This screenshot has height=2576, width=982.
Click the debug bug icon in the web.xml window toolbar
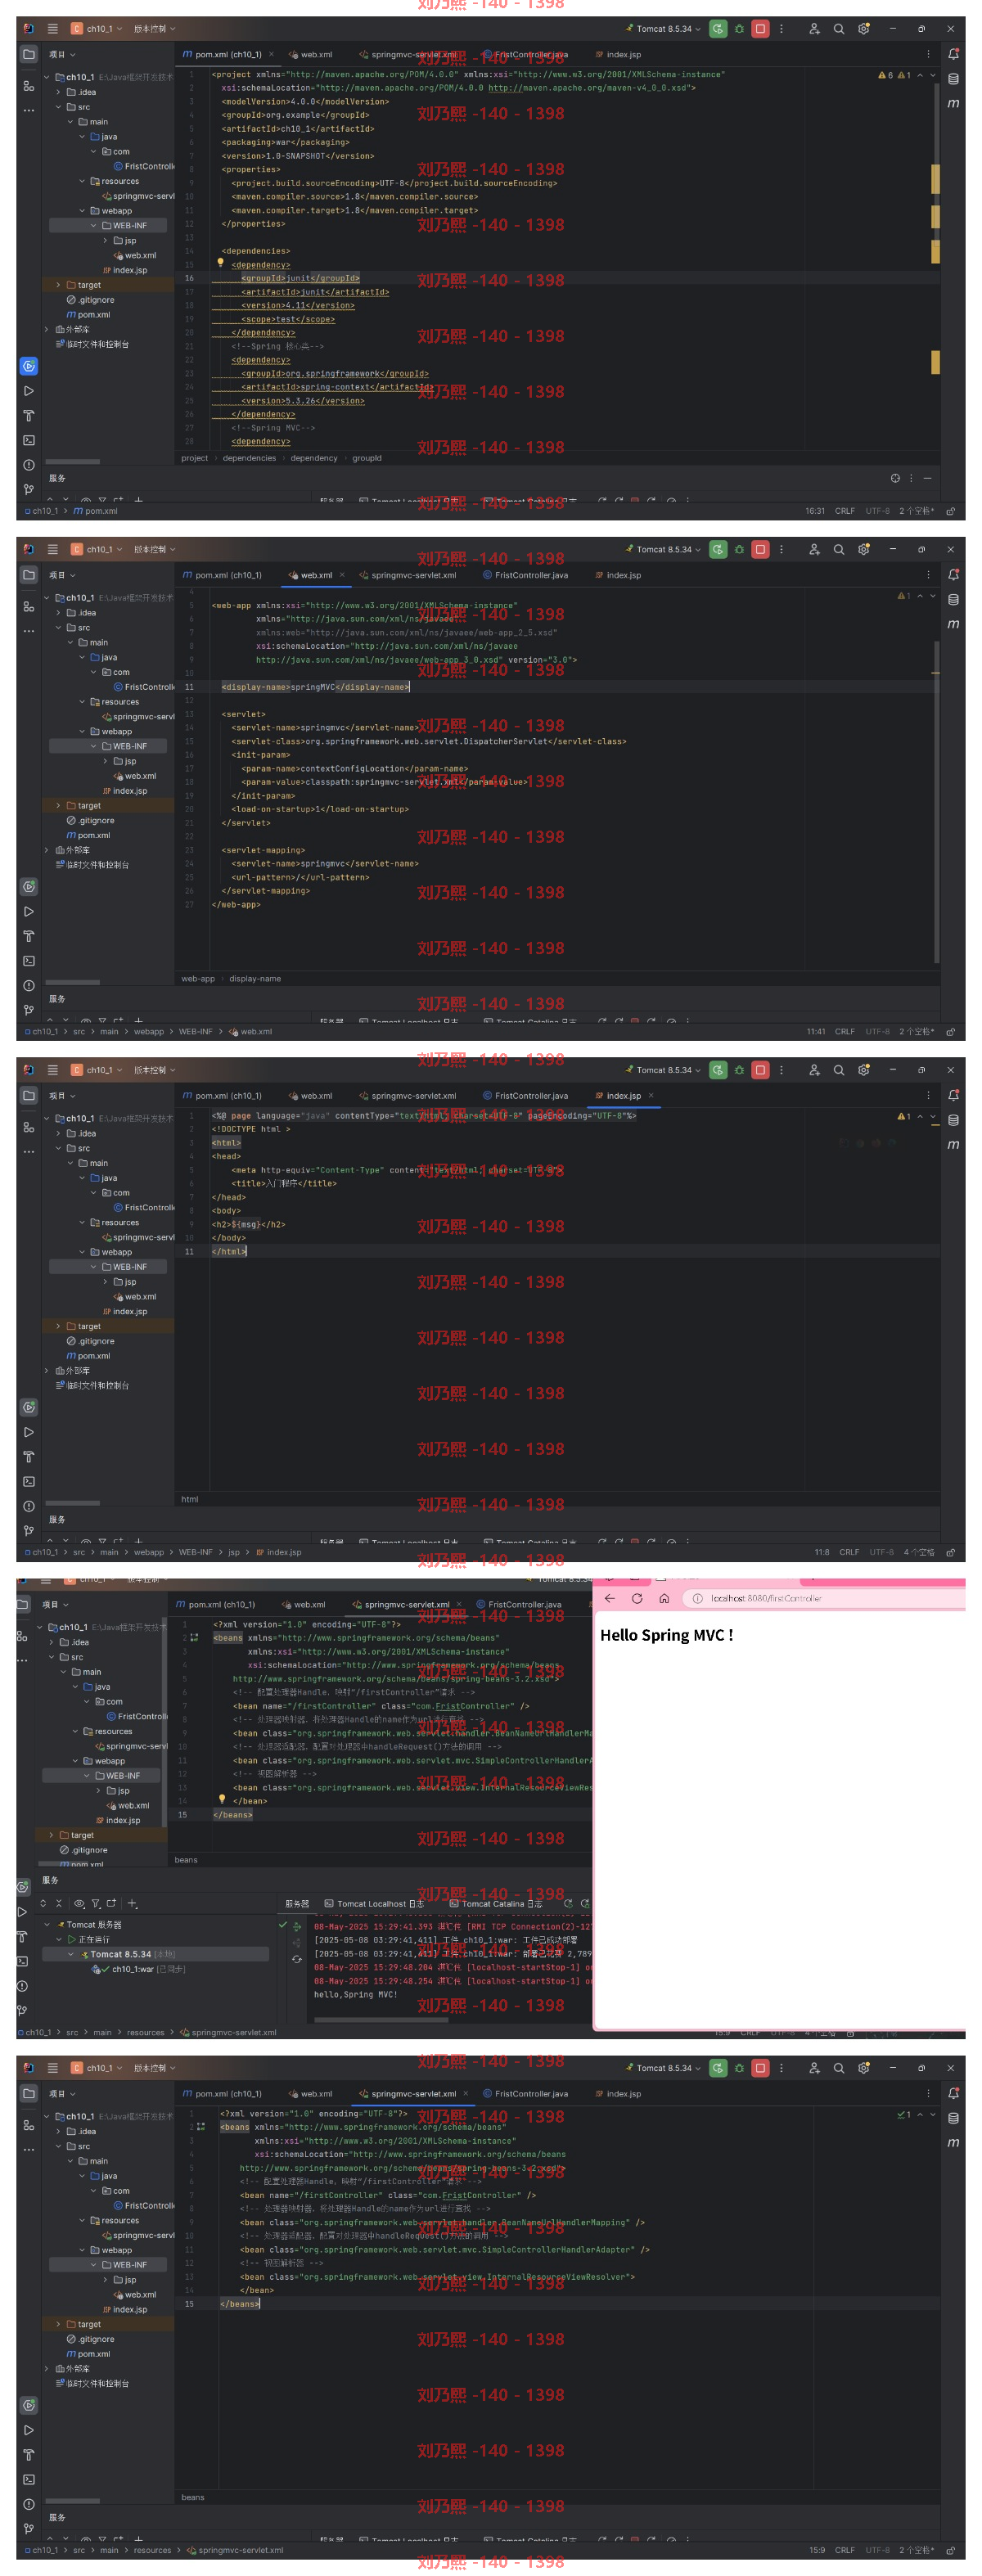click(739, 549)
